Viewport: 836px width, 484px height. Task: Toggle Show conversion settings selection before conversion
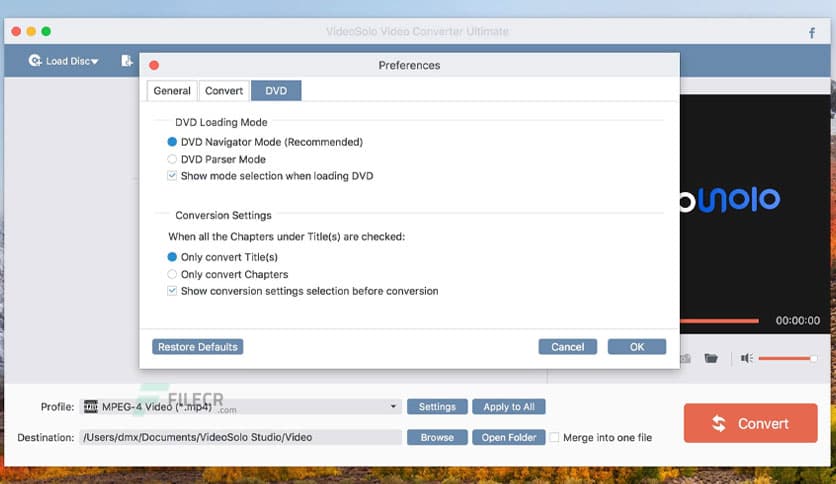point(172,291)
